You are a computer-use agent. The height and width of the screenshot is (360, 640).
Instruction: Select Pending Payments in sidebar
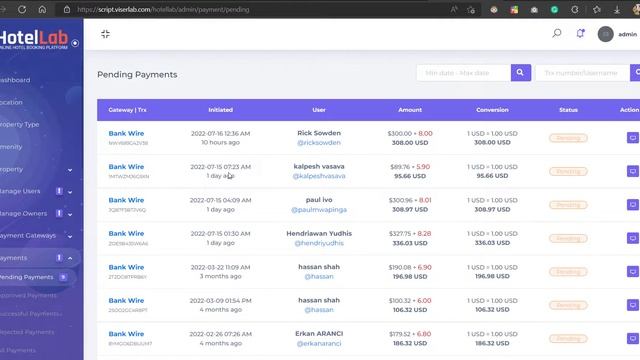(27, 277)
